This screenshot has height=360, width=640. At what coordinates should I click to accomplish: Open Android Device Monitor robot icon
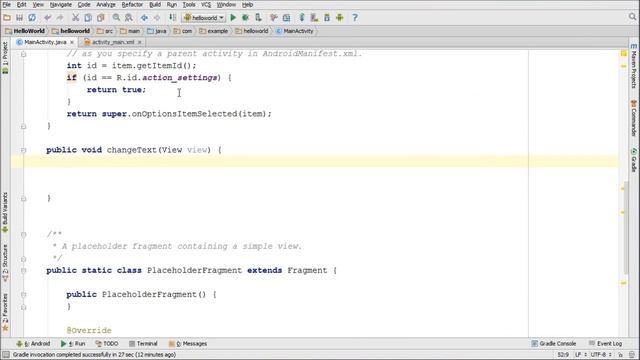pos(340,18)
